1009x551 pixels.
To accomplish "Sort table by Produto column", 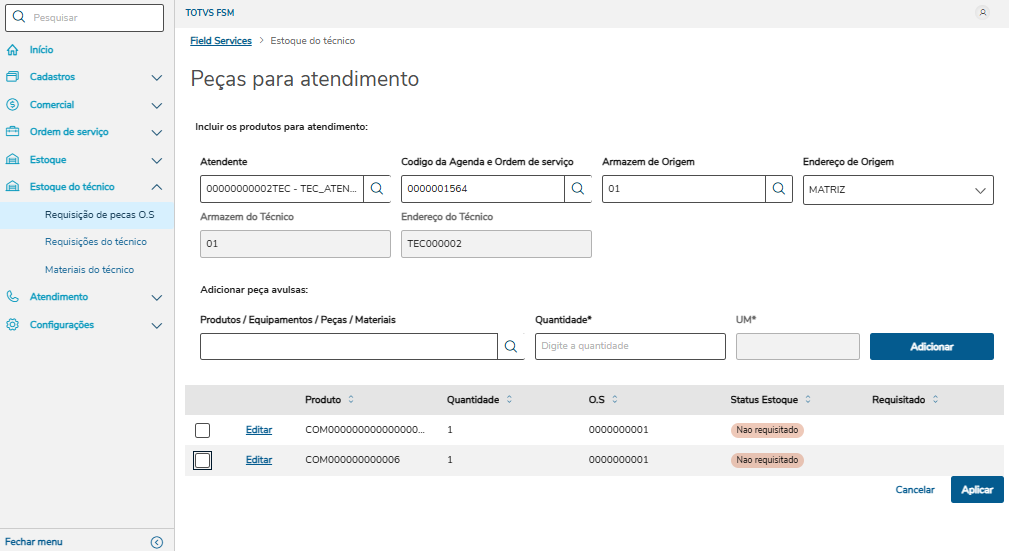I will pos(350,400).
